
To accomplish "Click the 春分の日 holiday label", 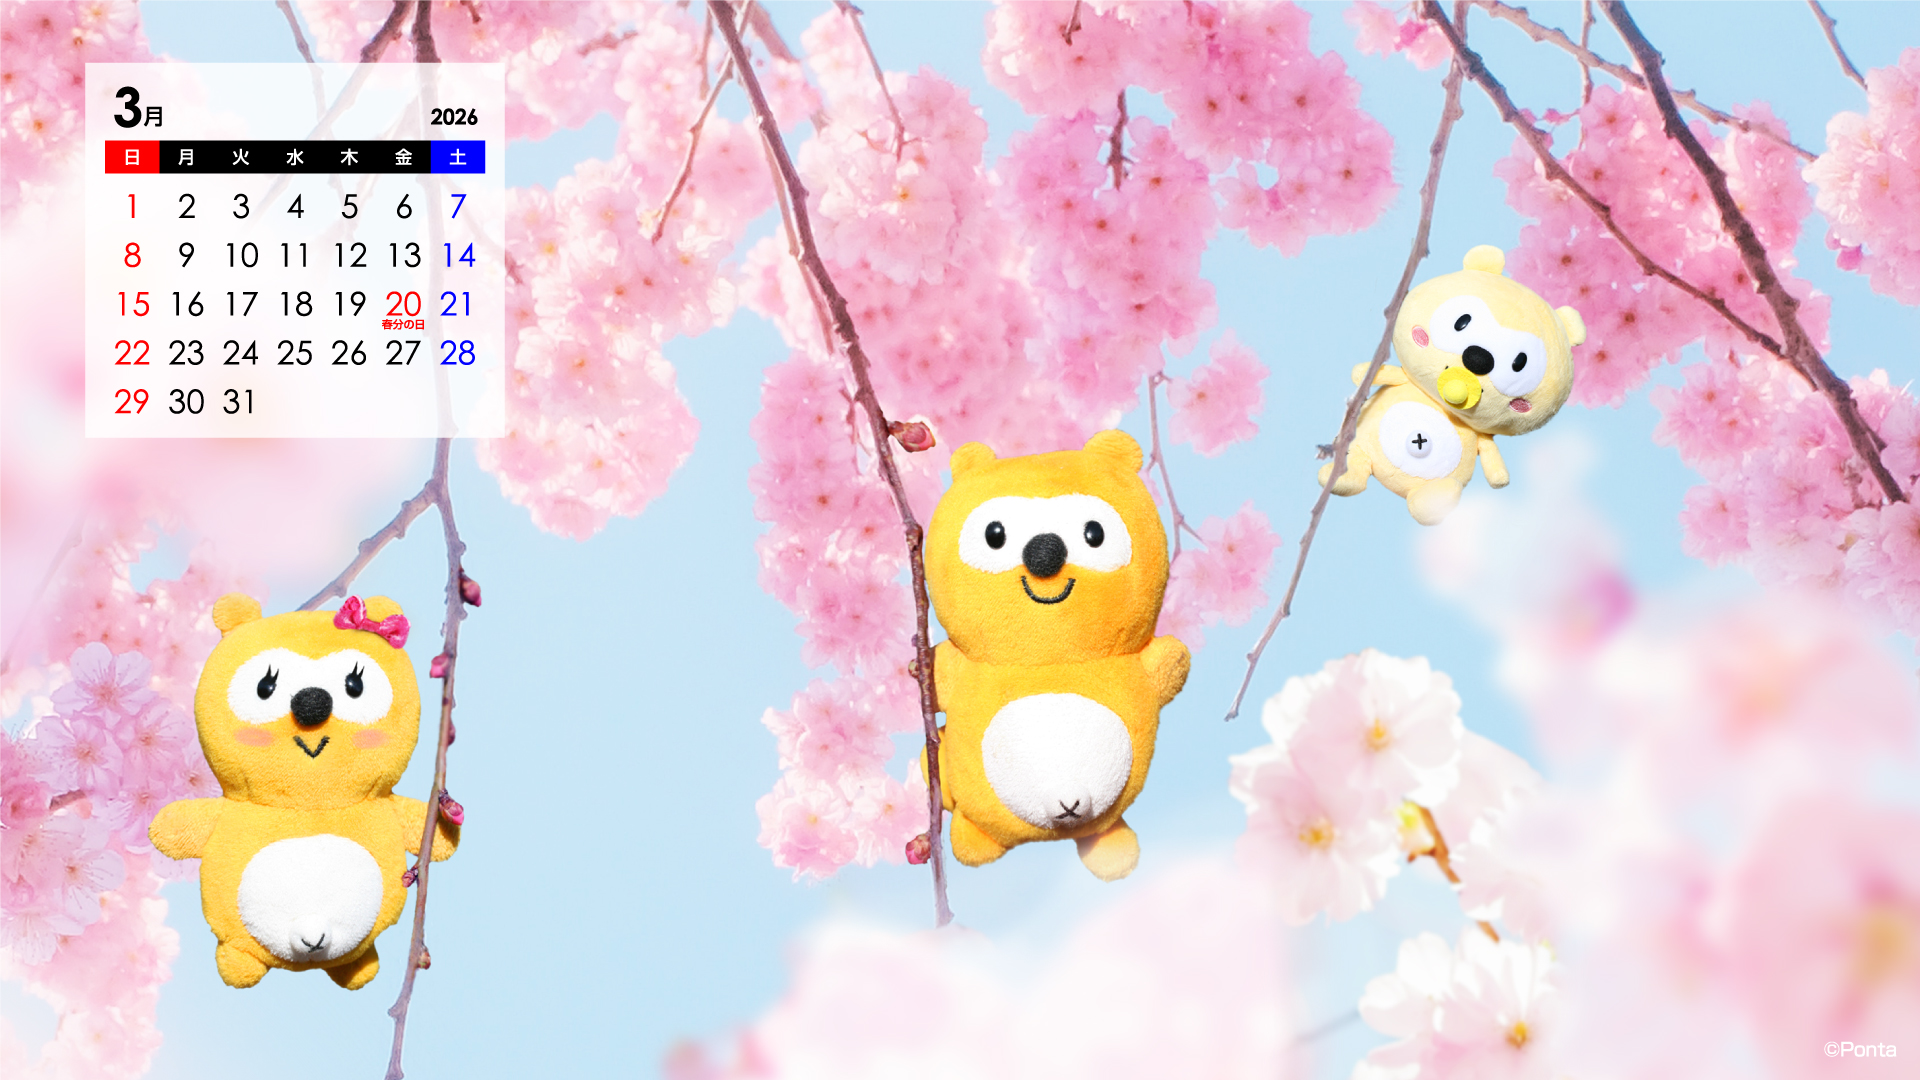I will tap(403, 325).
